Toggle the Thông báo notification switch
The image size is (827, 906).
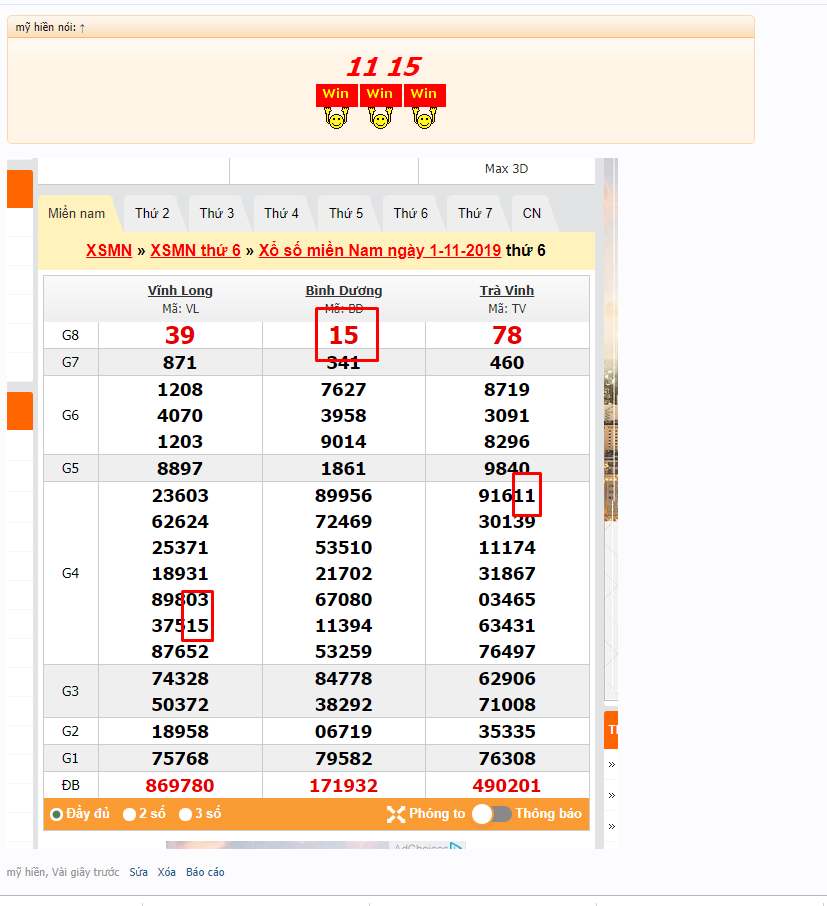491,814
